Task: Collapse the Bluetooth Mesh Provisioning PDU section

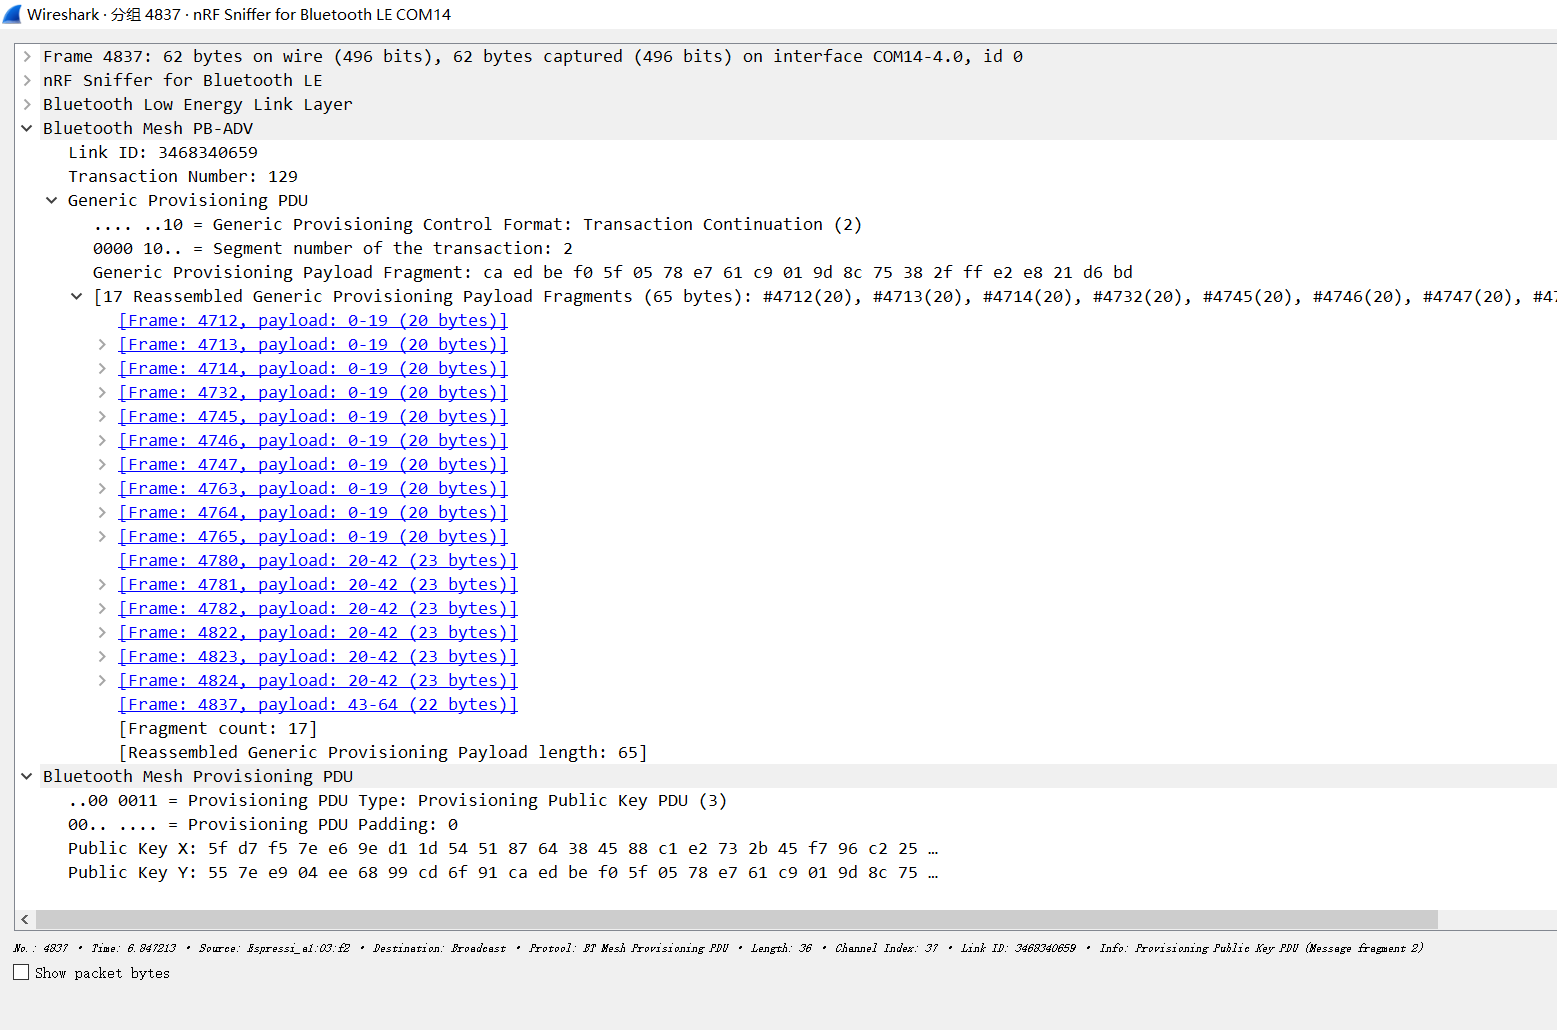Action: tap(27, 777)
